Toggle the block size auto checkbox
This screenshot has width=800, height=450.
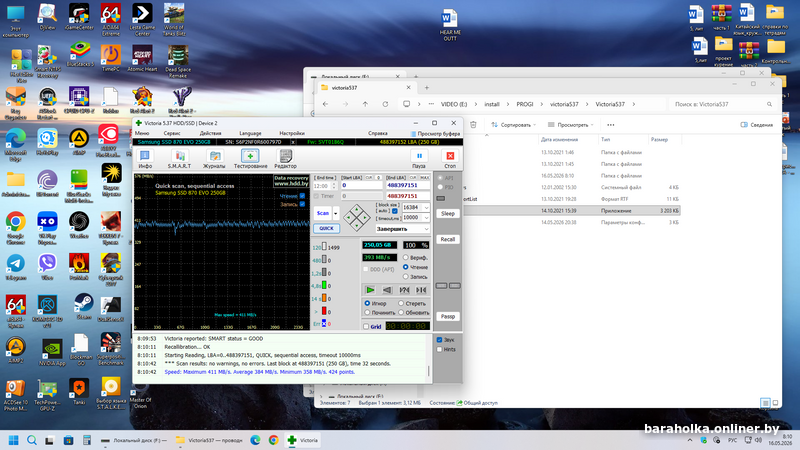[394, 211]
